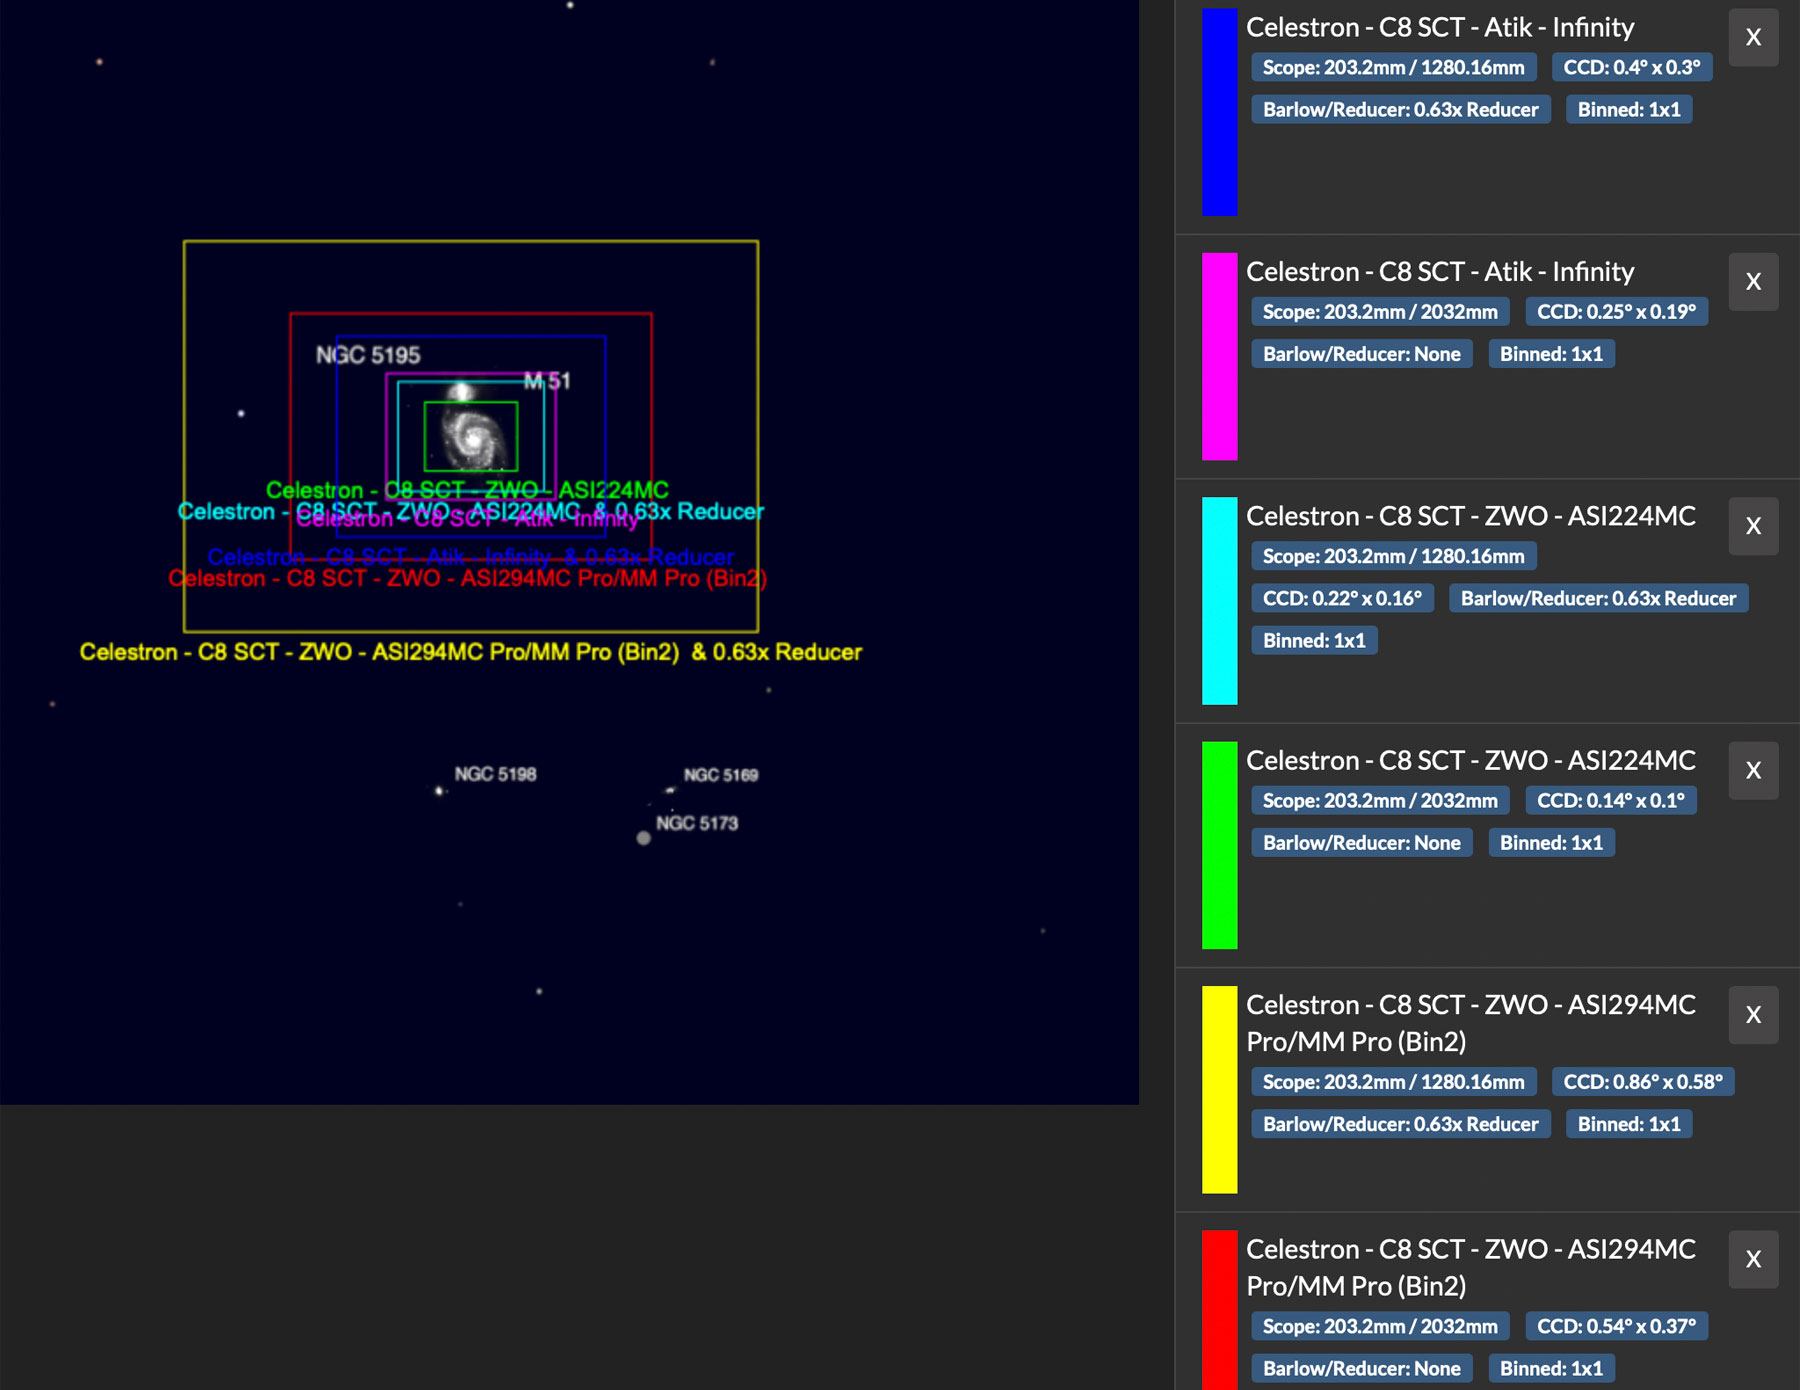Click the NGC 5195 label on sky map
Viewport: 1800px width, 1390px height.
(x=368, y=355)
